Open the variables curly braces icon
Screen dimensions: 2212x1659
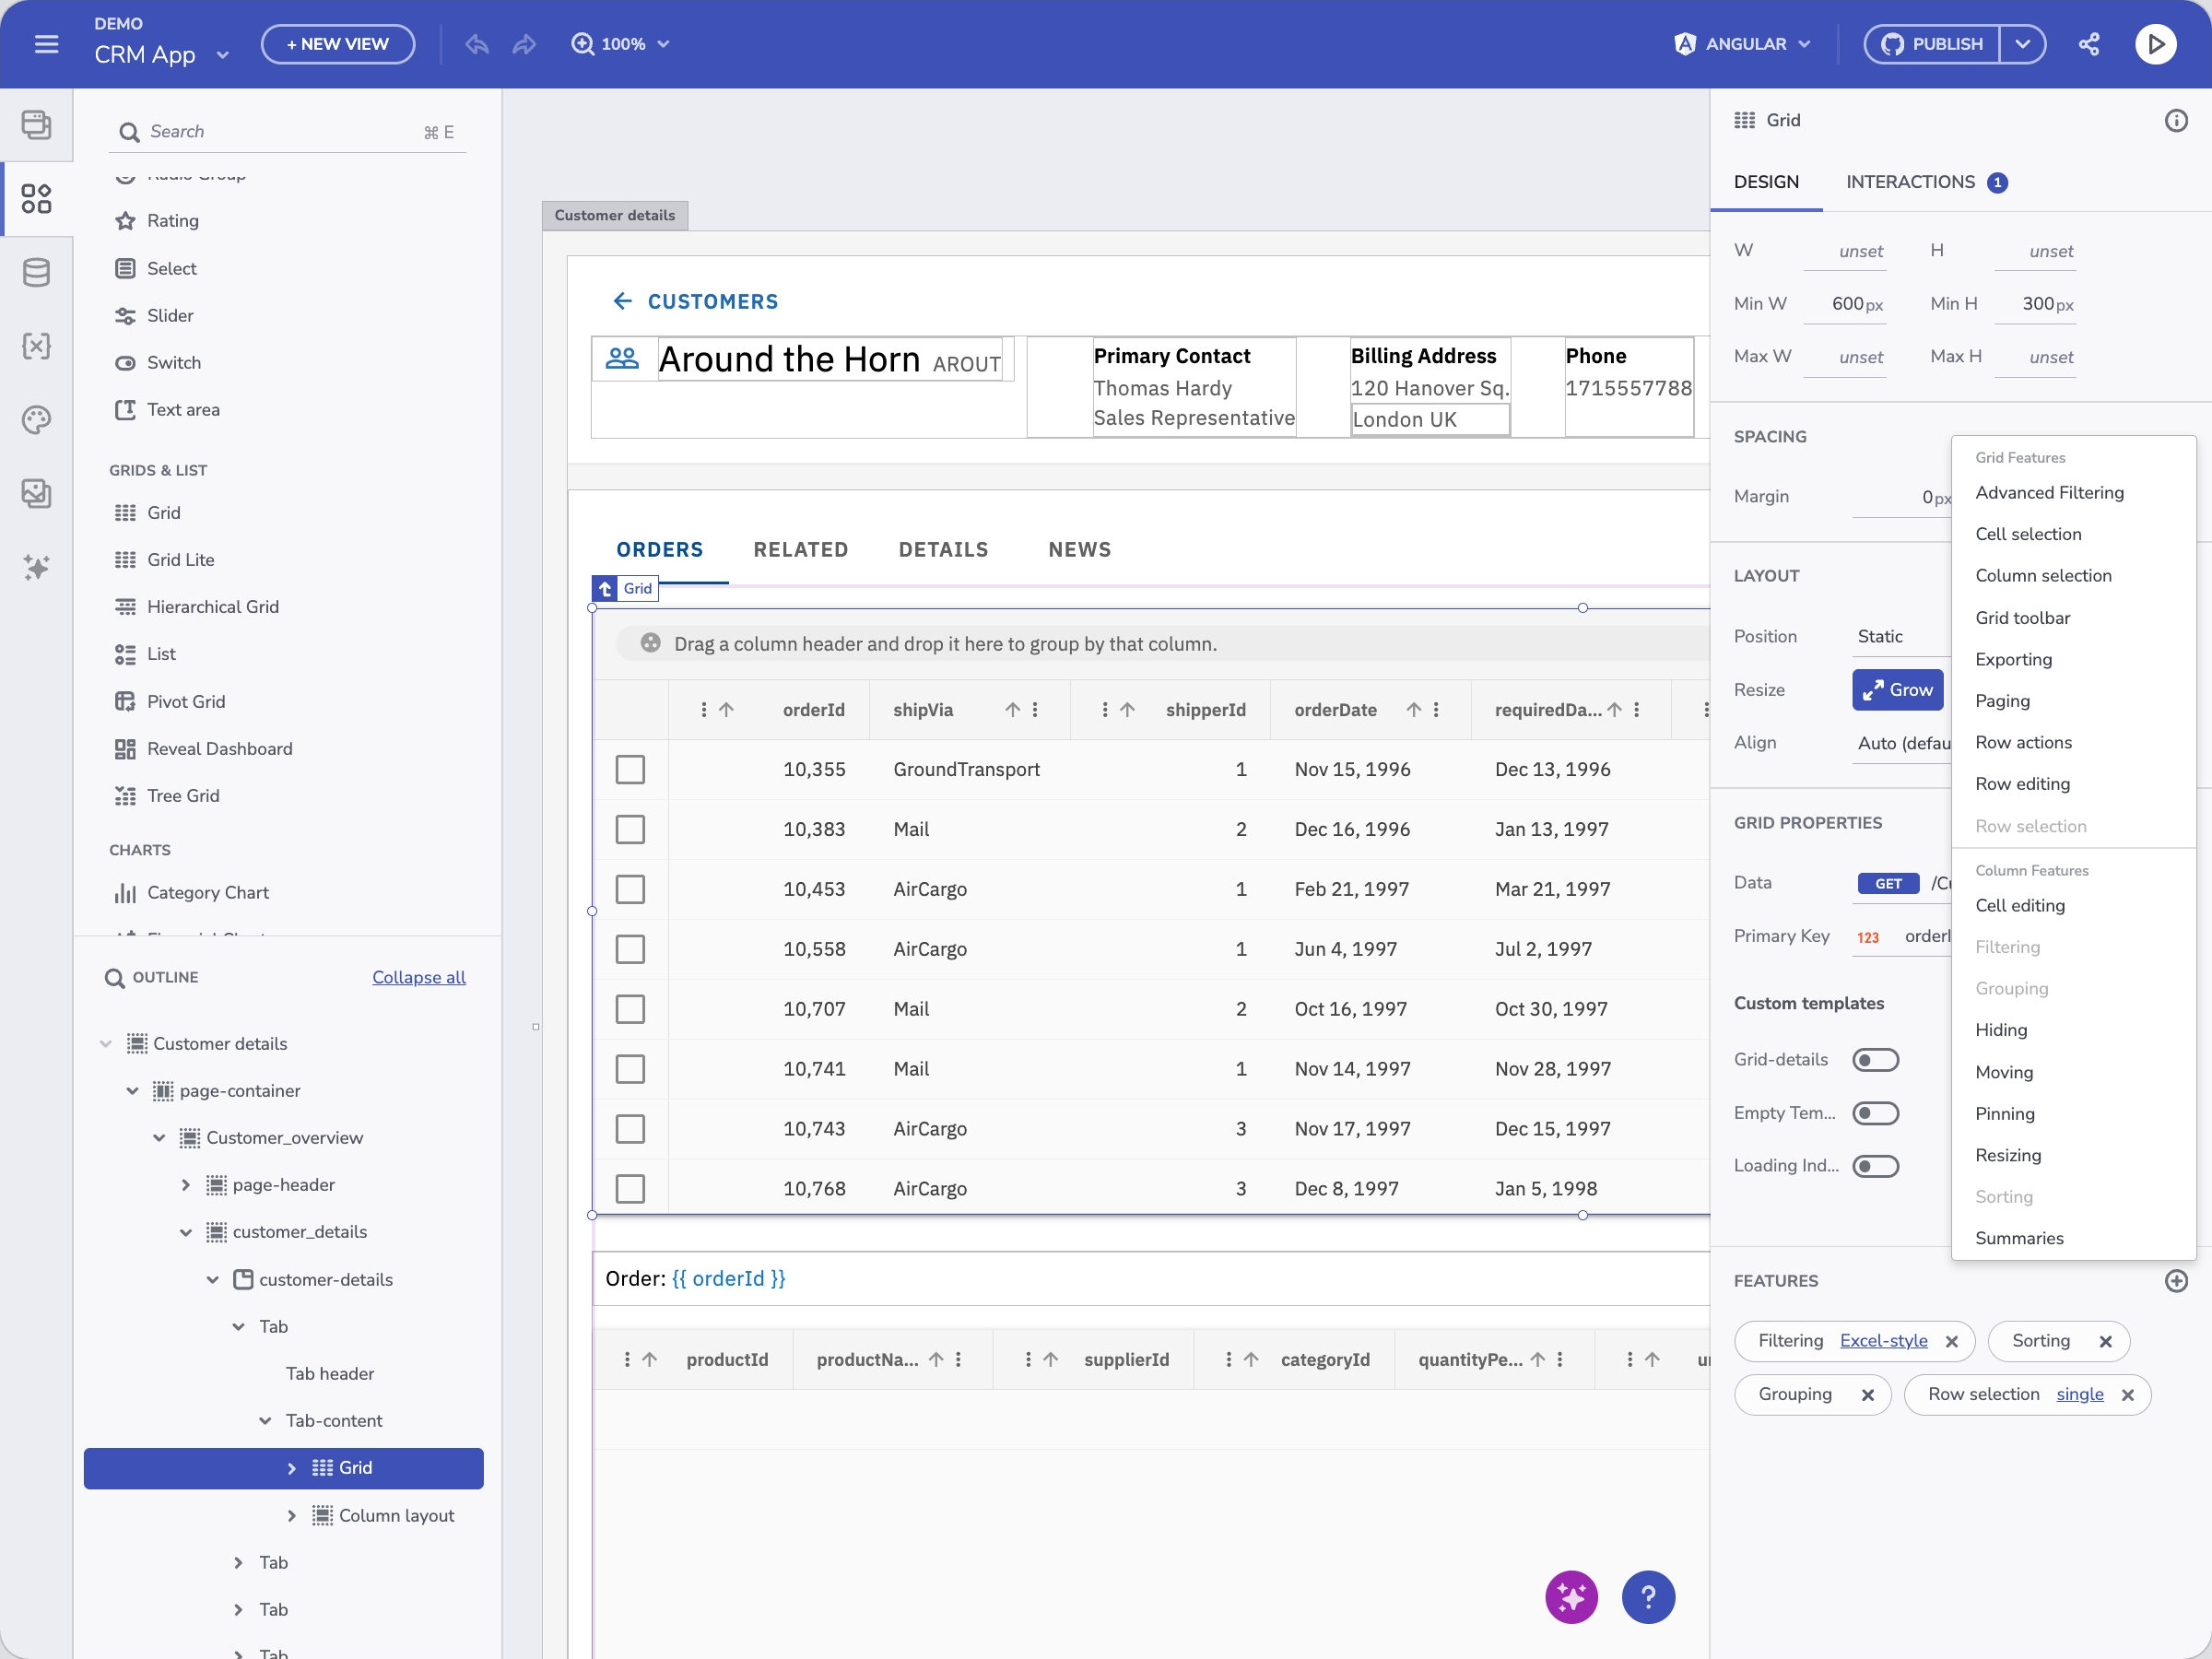pos(36,346)
